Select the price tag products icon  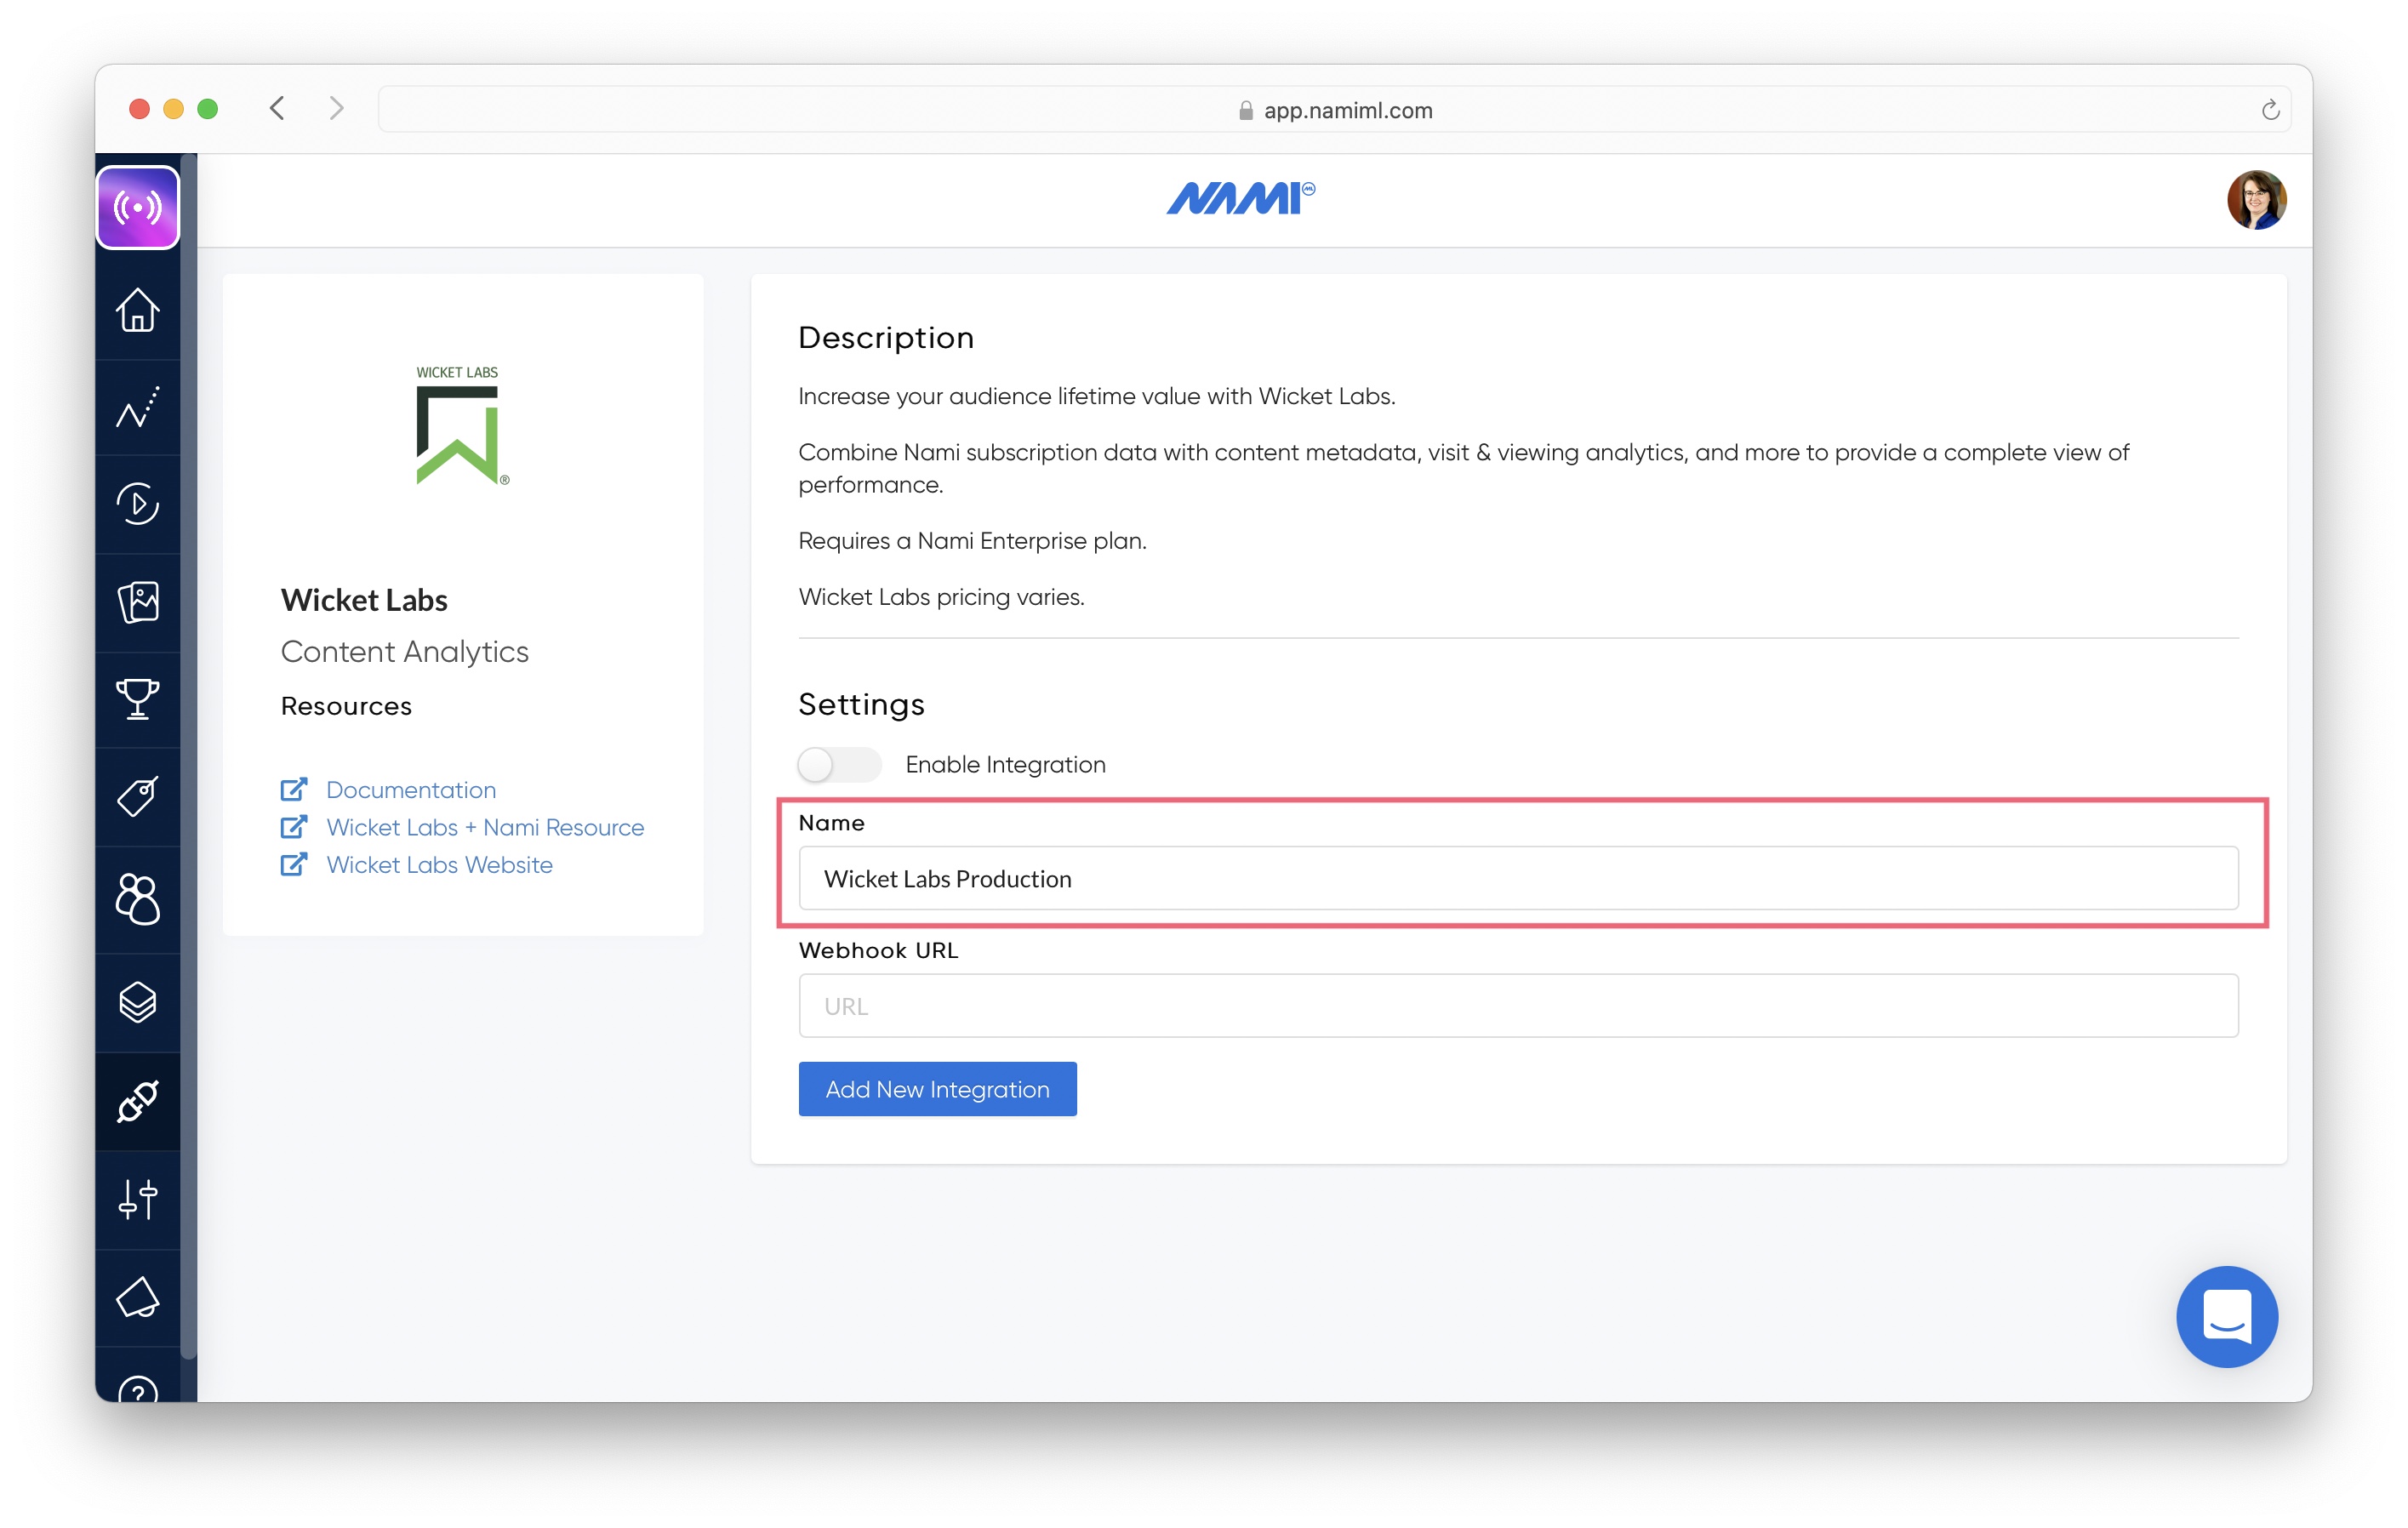138,797
